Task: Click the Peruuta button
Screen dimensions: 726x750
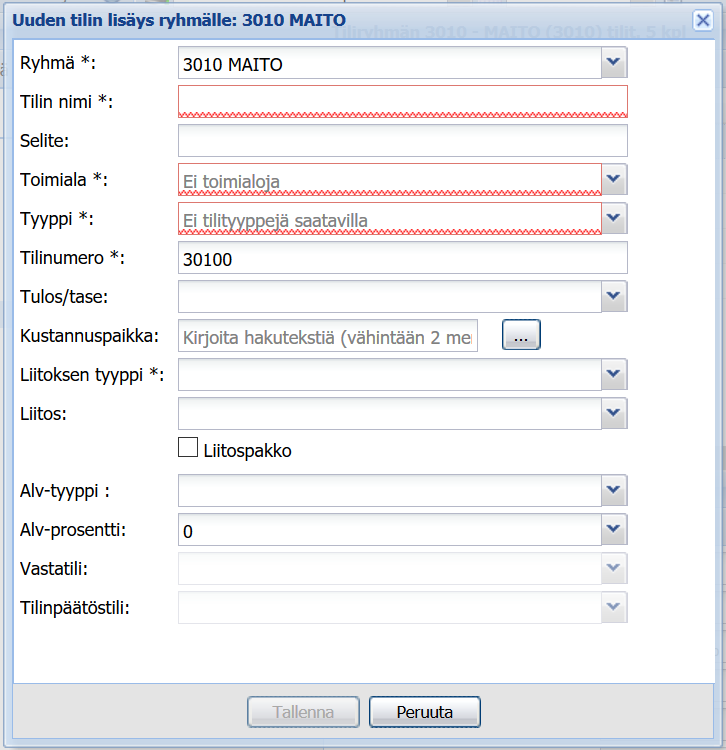Action: coord(425,712)
